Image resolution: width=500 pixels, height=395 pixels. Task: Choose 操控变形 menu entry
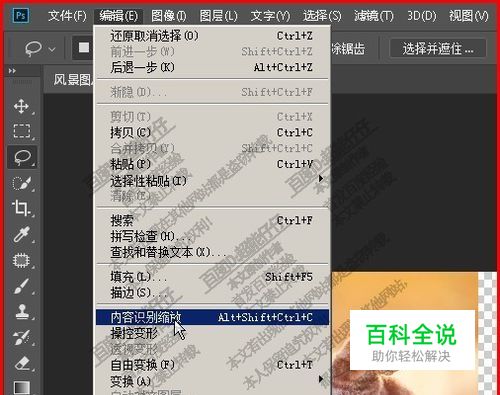click(212, 333)
